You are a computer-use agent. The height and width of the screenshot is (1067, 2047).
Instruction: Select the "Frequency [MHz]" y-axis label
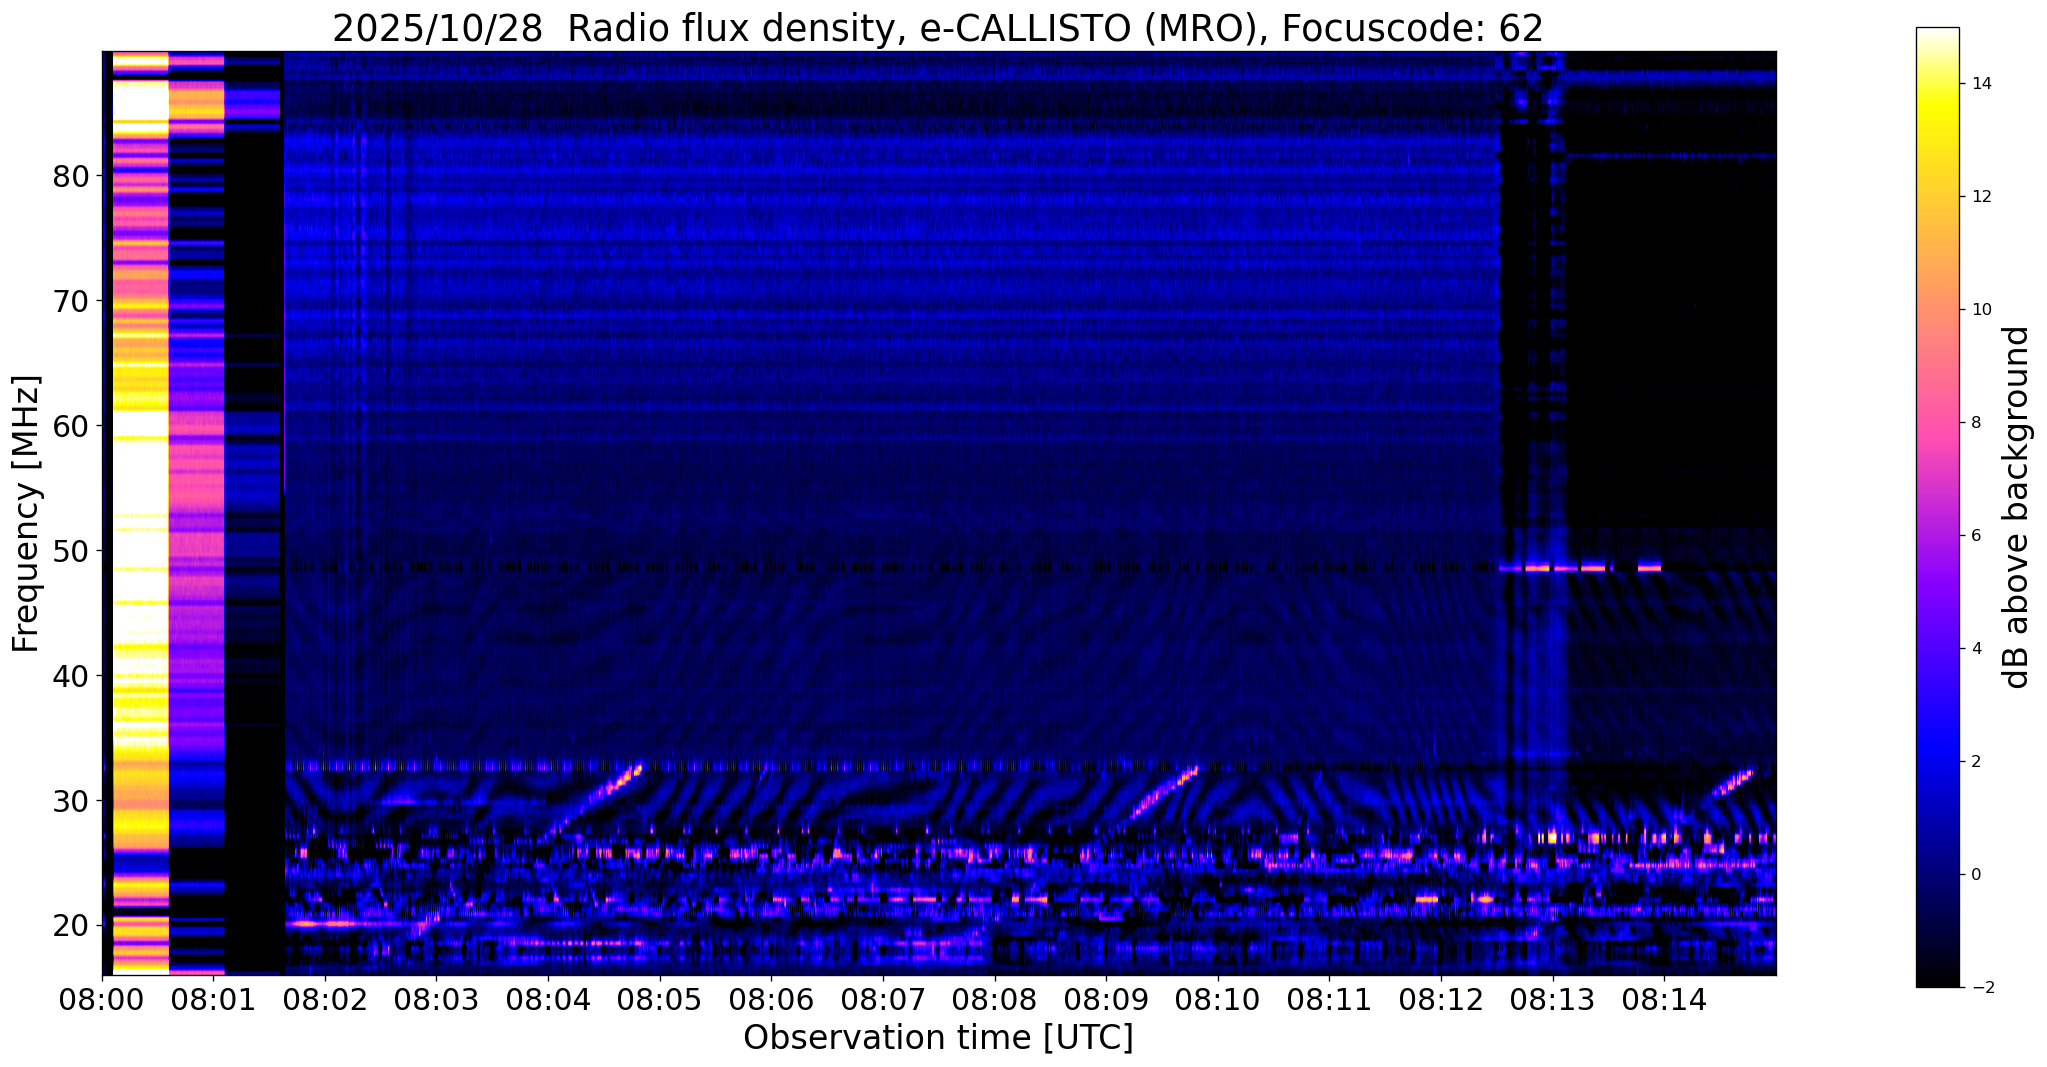26,513
